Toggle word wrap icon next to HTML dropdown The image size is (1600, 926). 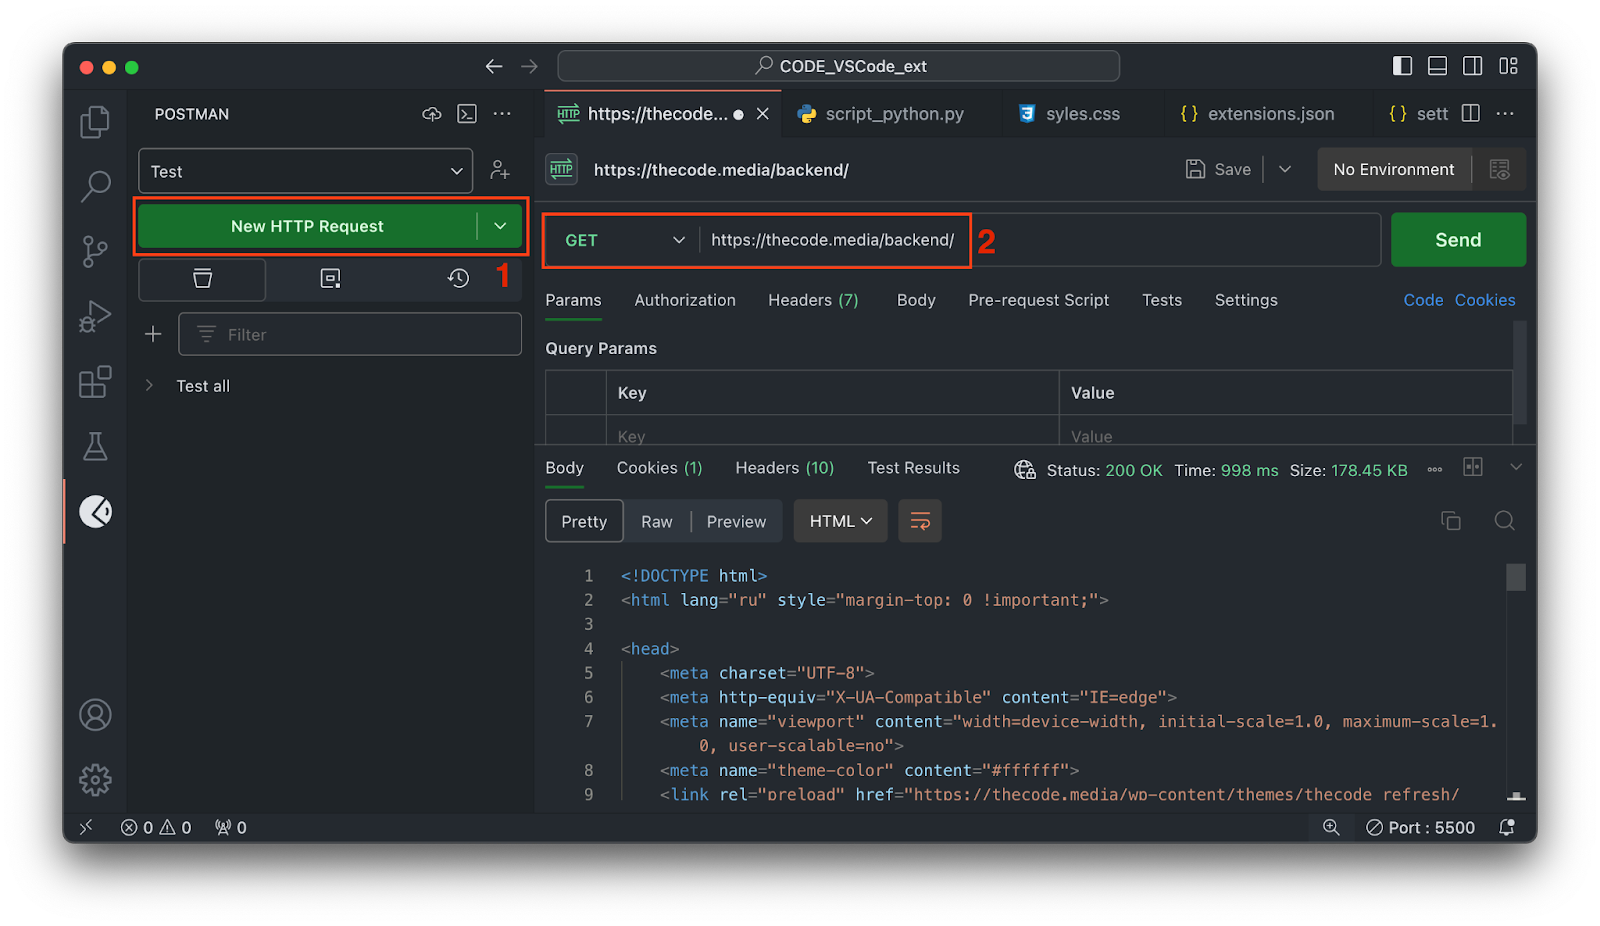[919, 521]
